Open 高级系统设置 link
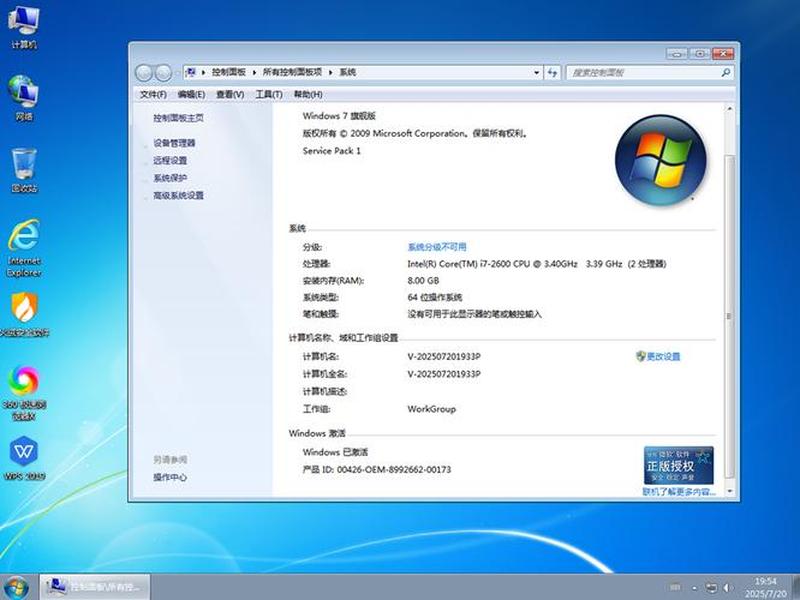 178,195
